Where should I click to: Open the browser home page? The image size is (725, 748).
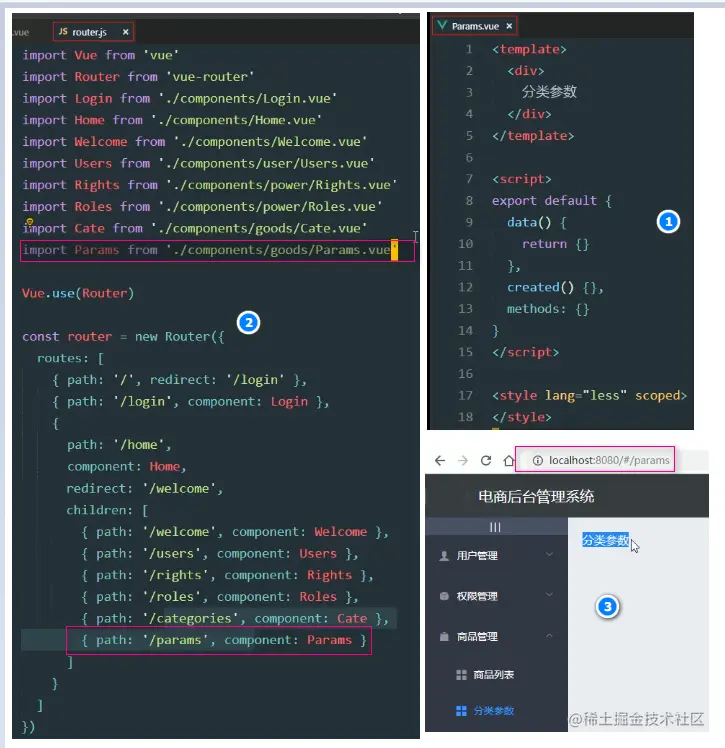pos(509,460)
